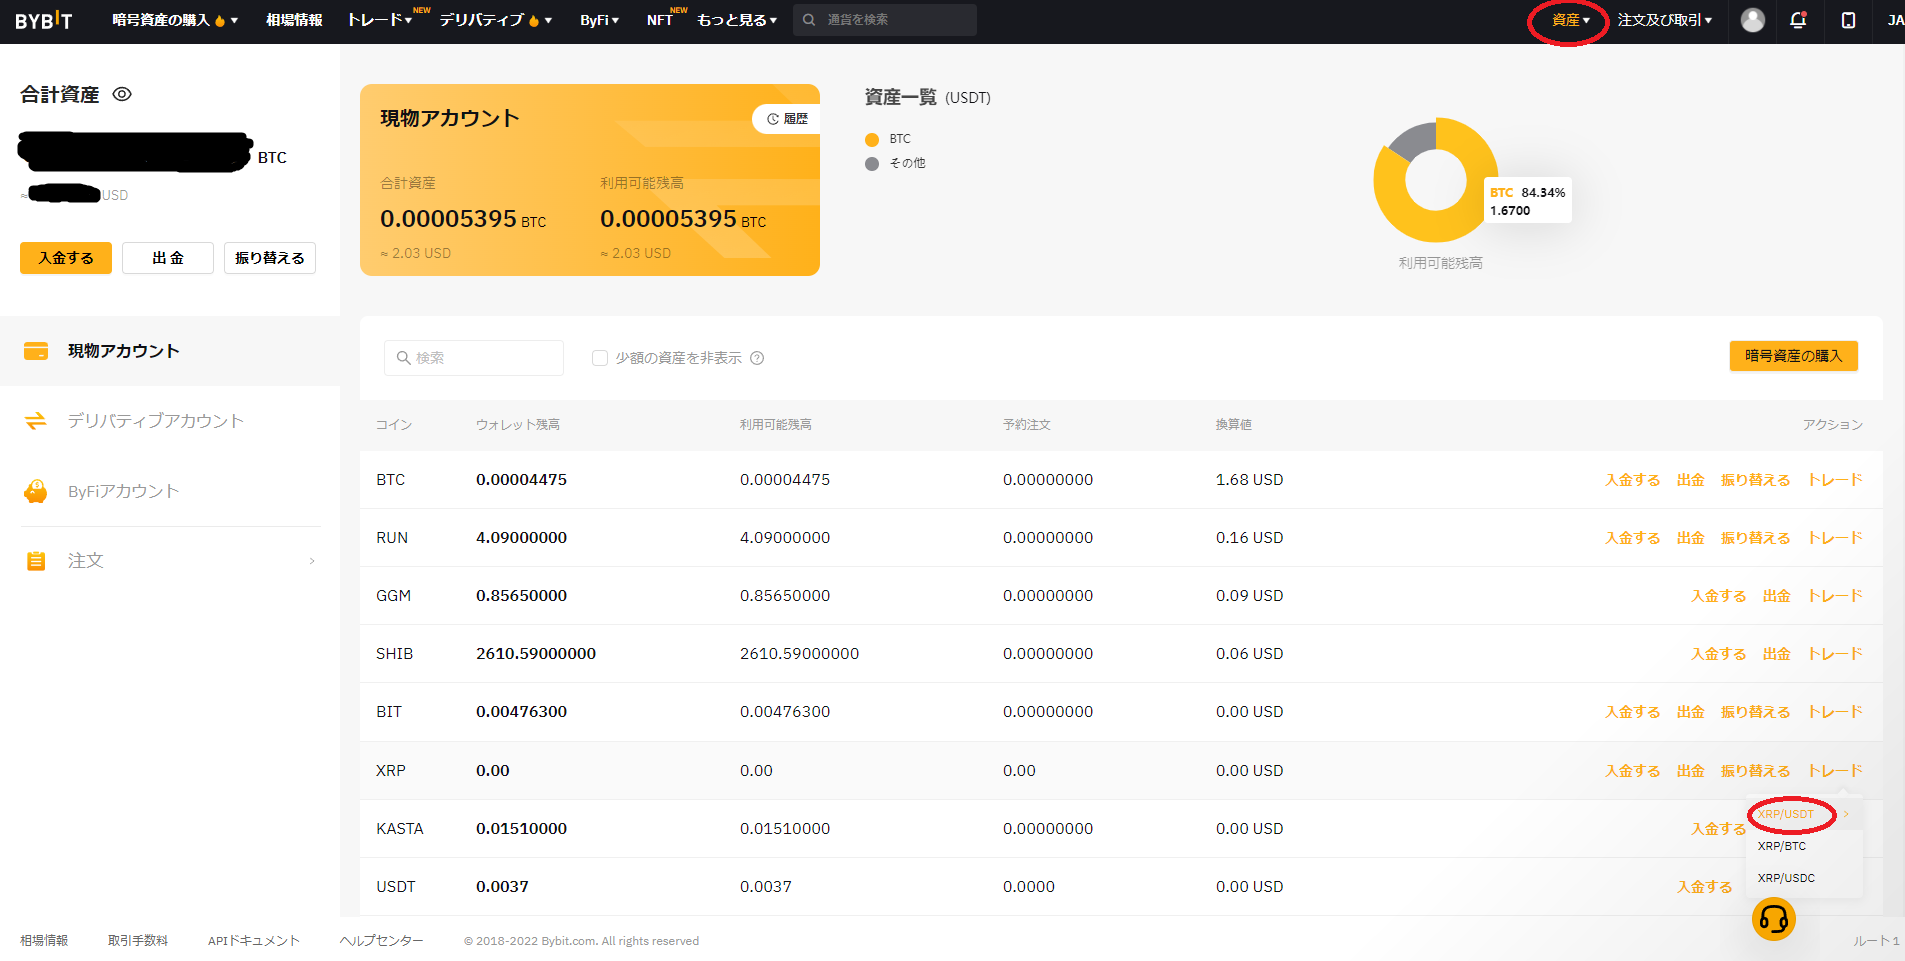Screen dimensions: 1905x961
Task: Choose XRP/USDC from trade popup
Action: point(1786,878)
